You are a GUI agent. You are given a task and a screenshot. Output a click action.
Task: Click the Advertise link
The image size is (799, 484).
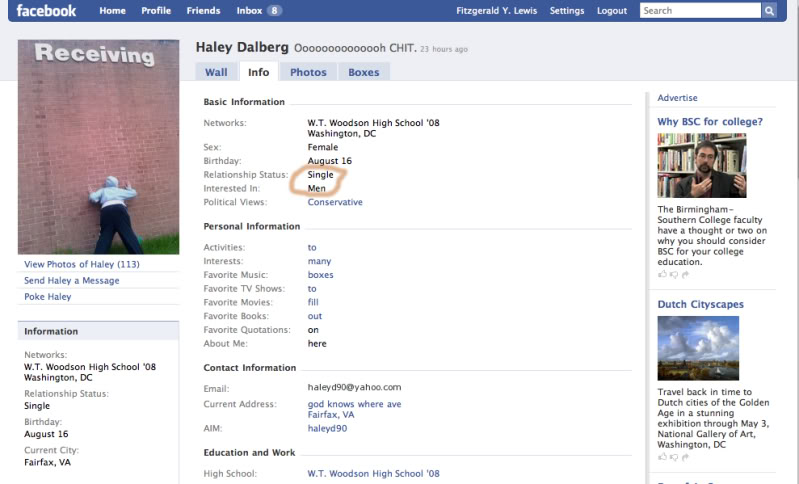click(677, 98)
